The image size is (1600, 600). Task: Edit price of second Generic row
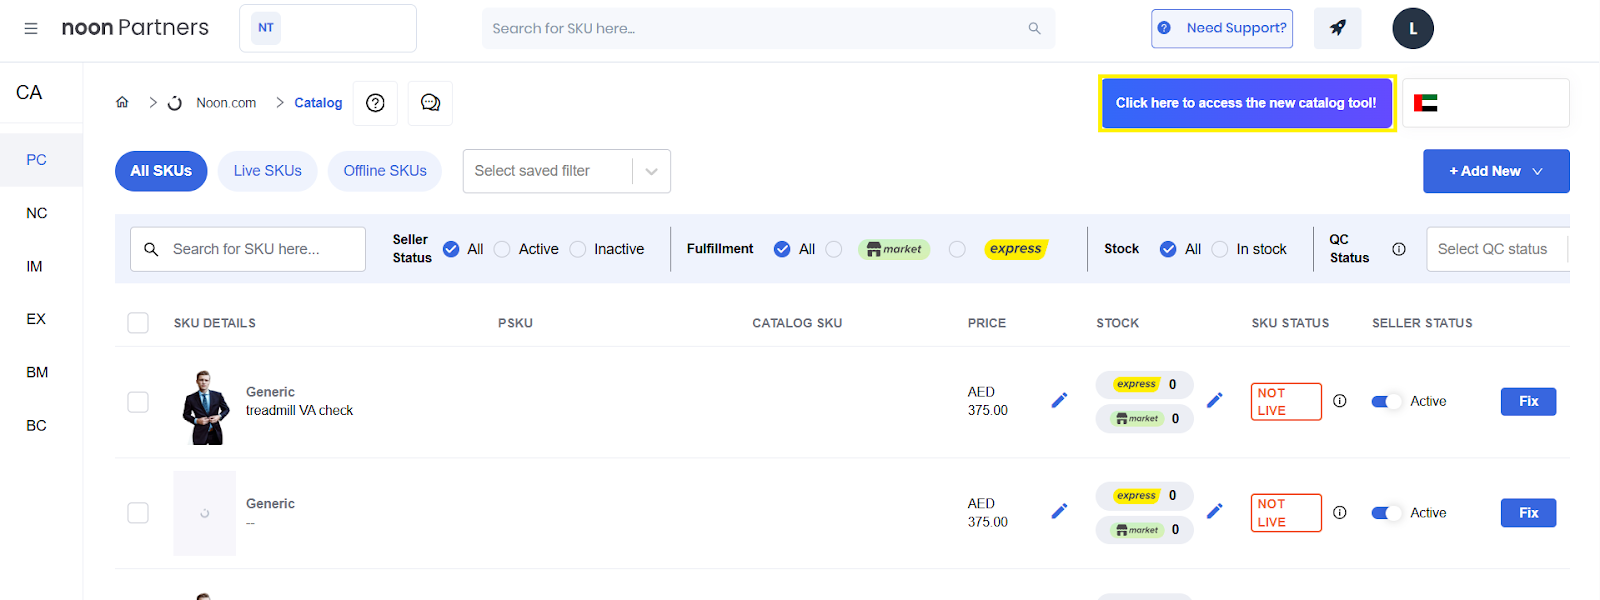[x=1059, y=512]
